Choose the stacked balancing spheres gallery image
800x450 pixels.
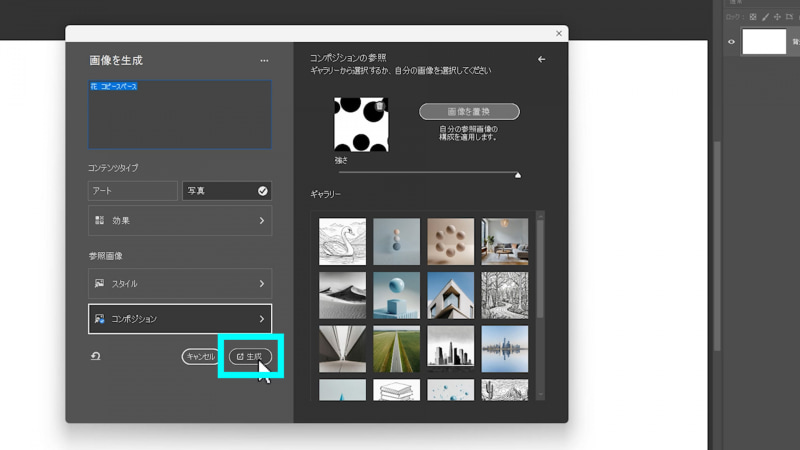point(396,241)
